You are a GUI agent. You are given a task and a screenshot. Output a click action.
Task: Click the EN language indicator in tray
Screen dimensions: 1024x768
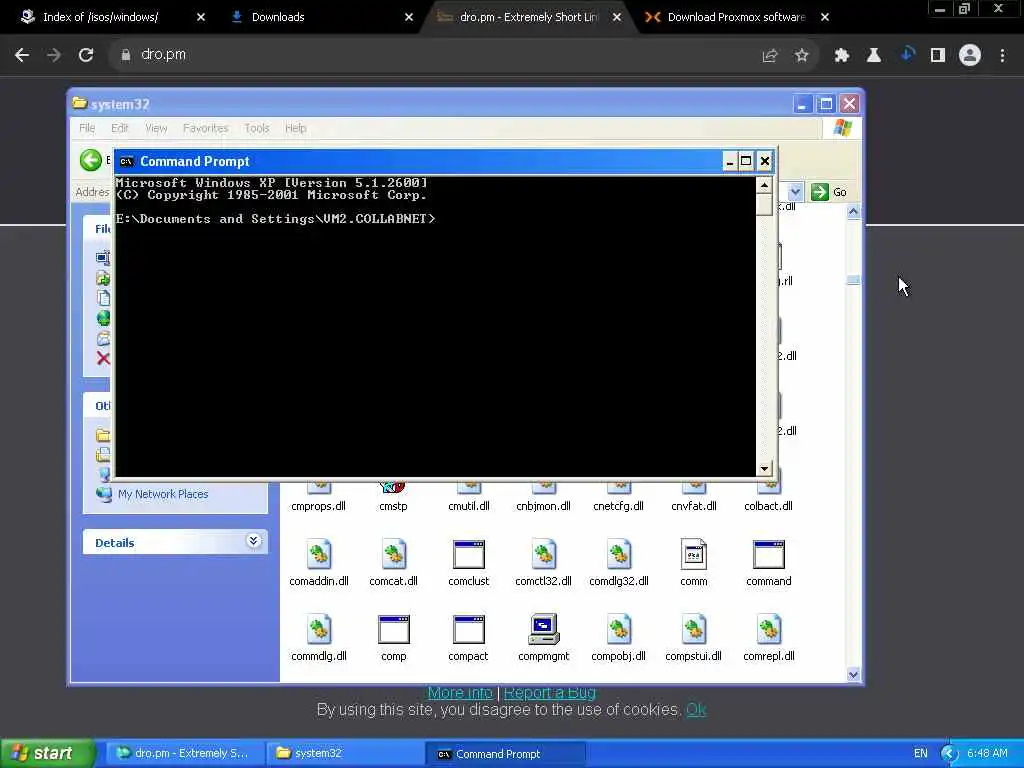click(x=921, y=753)
